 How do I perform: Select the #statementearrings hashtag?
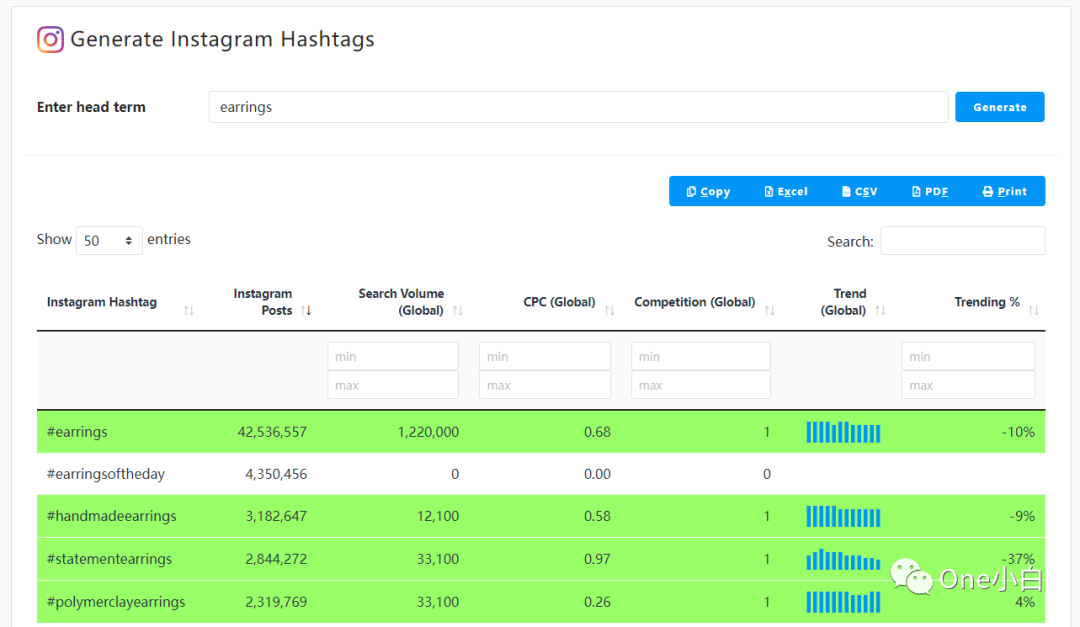pos(109,559)
